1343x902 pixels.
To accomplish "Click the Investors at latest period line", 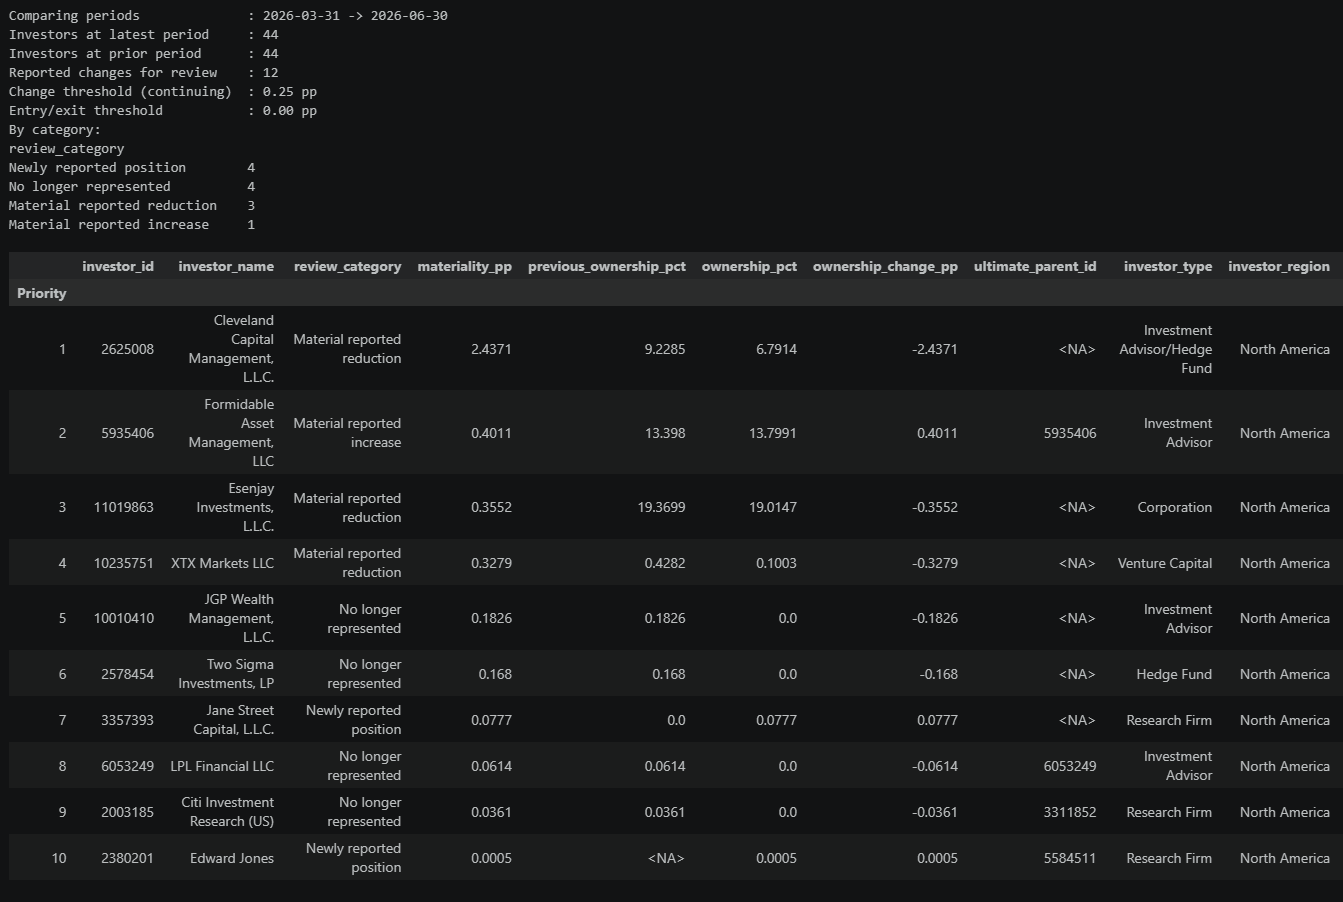I will point(144,34).
